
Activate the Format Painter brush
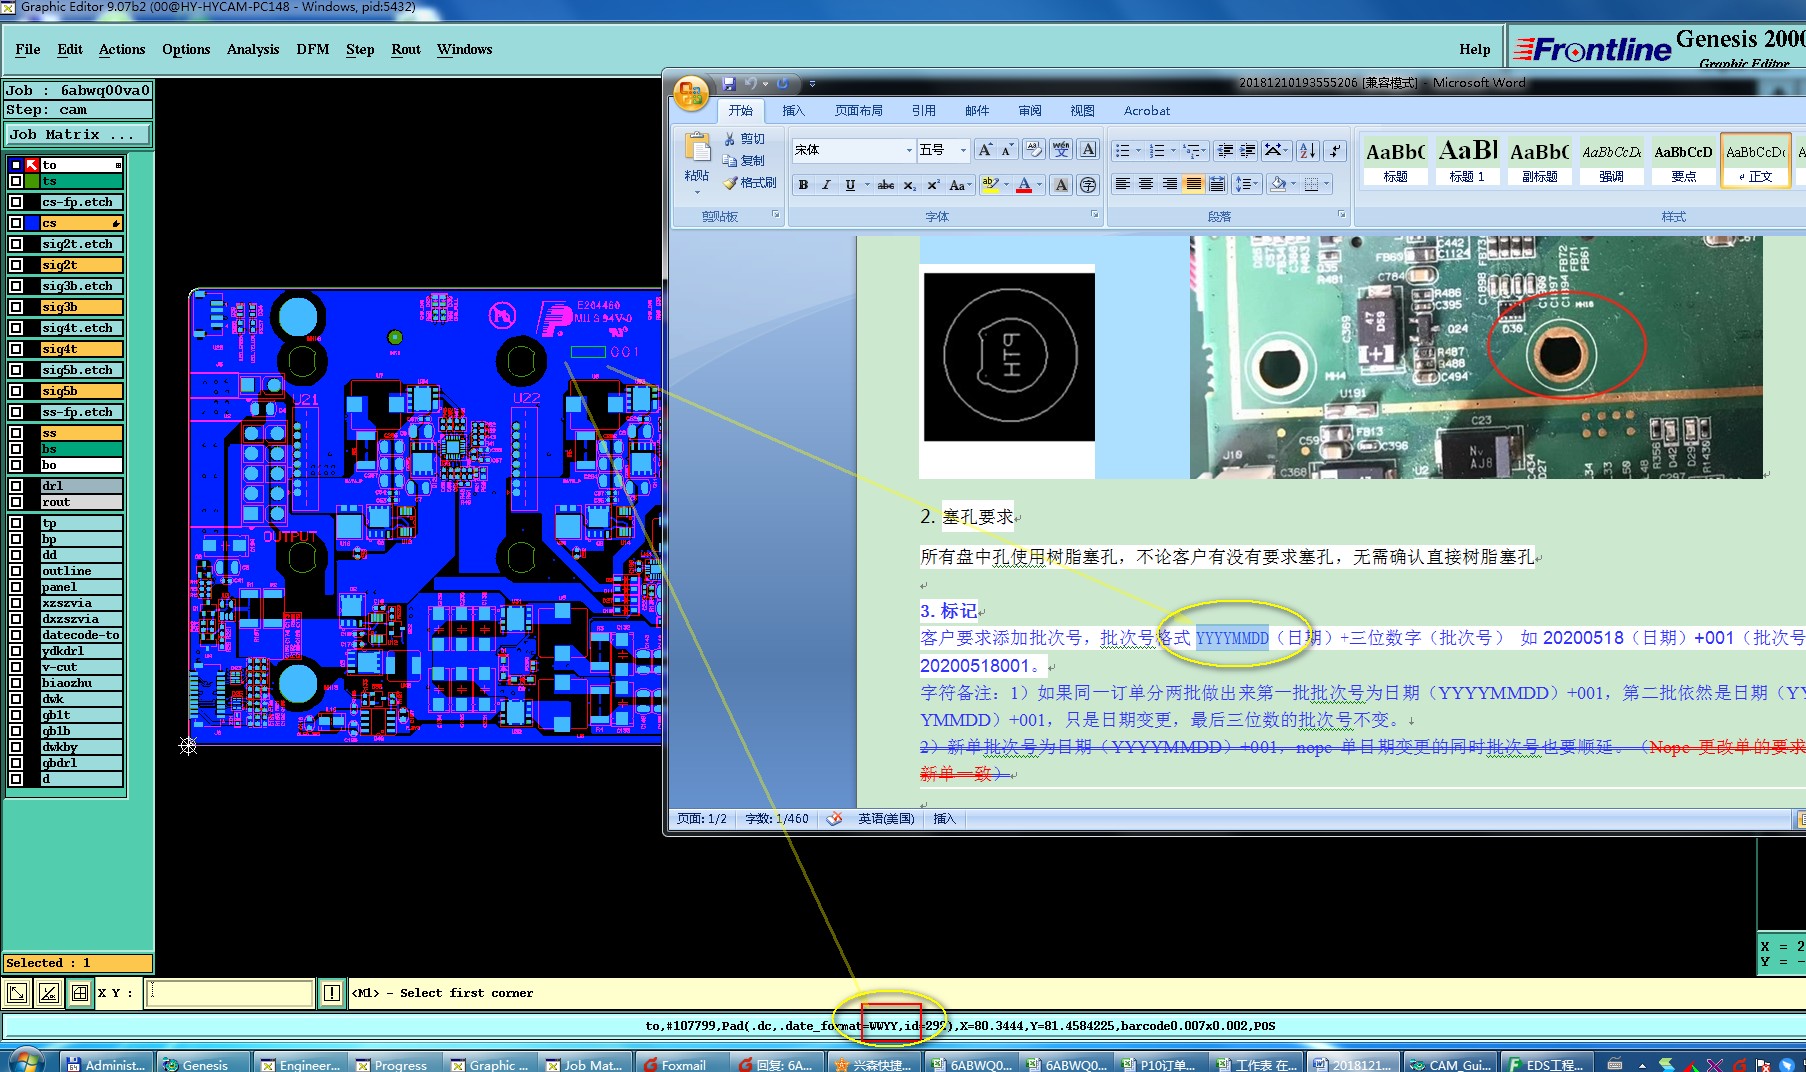tap(750, 183)
